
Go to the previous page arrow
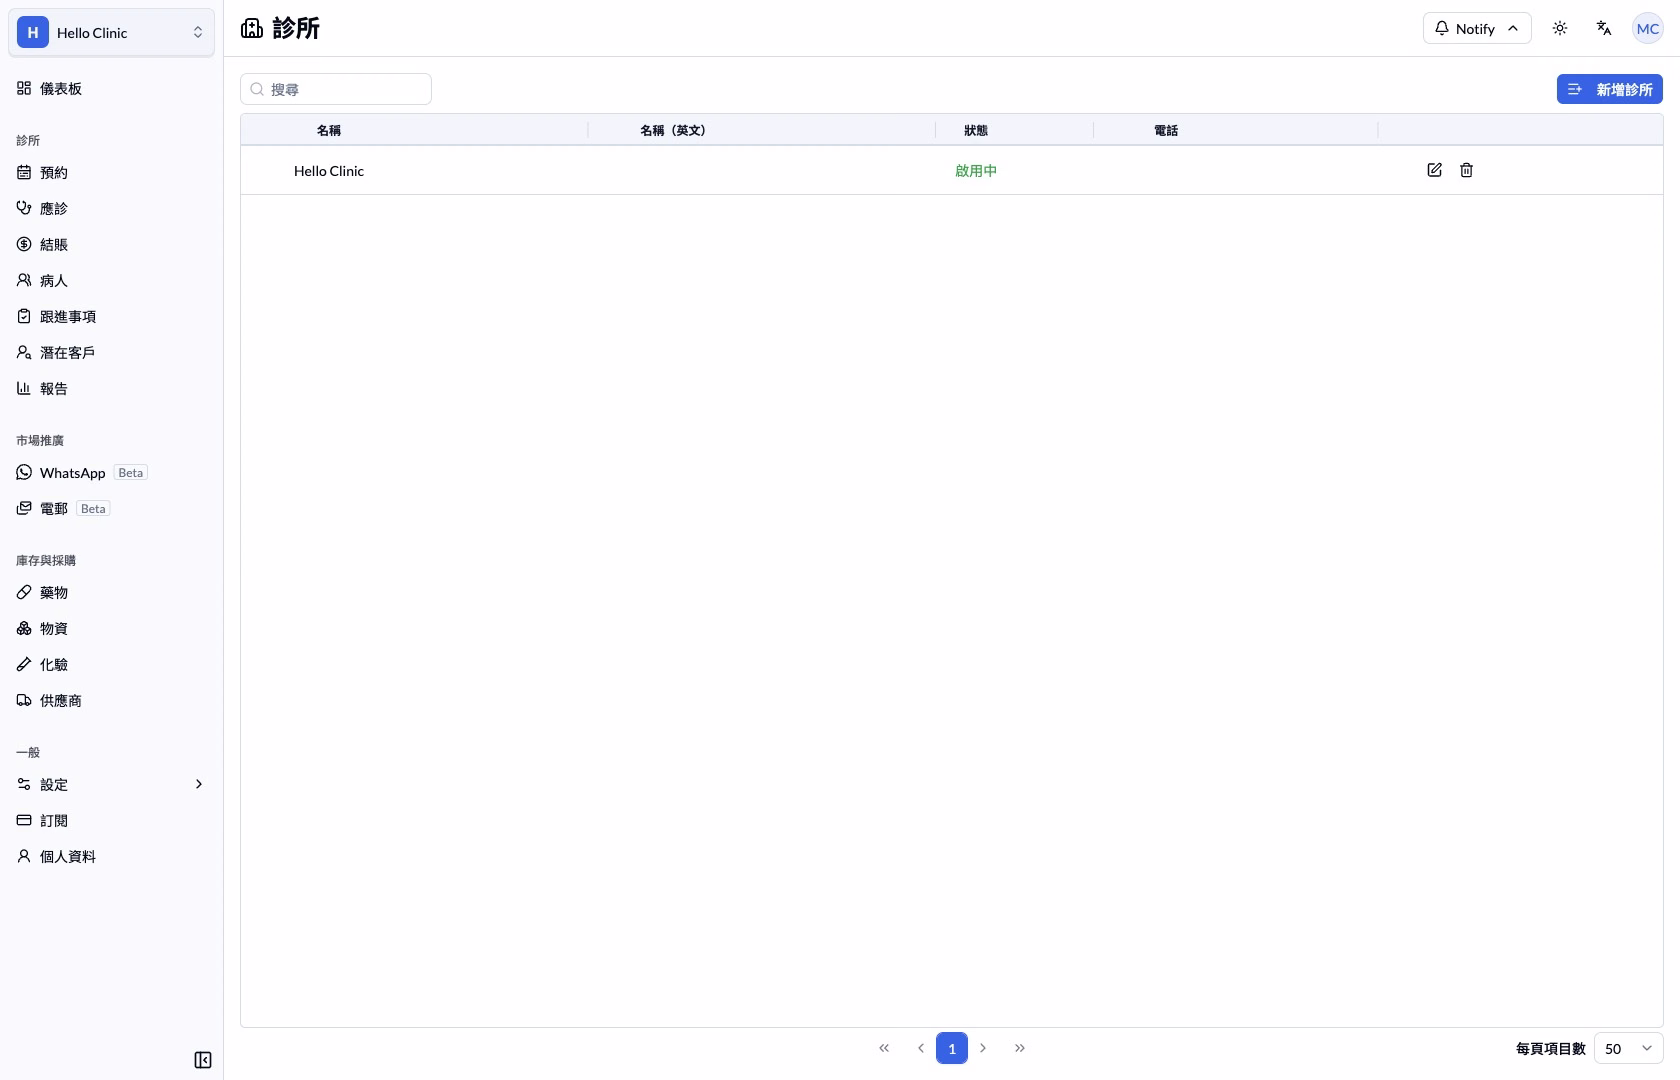(920, 1048)
